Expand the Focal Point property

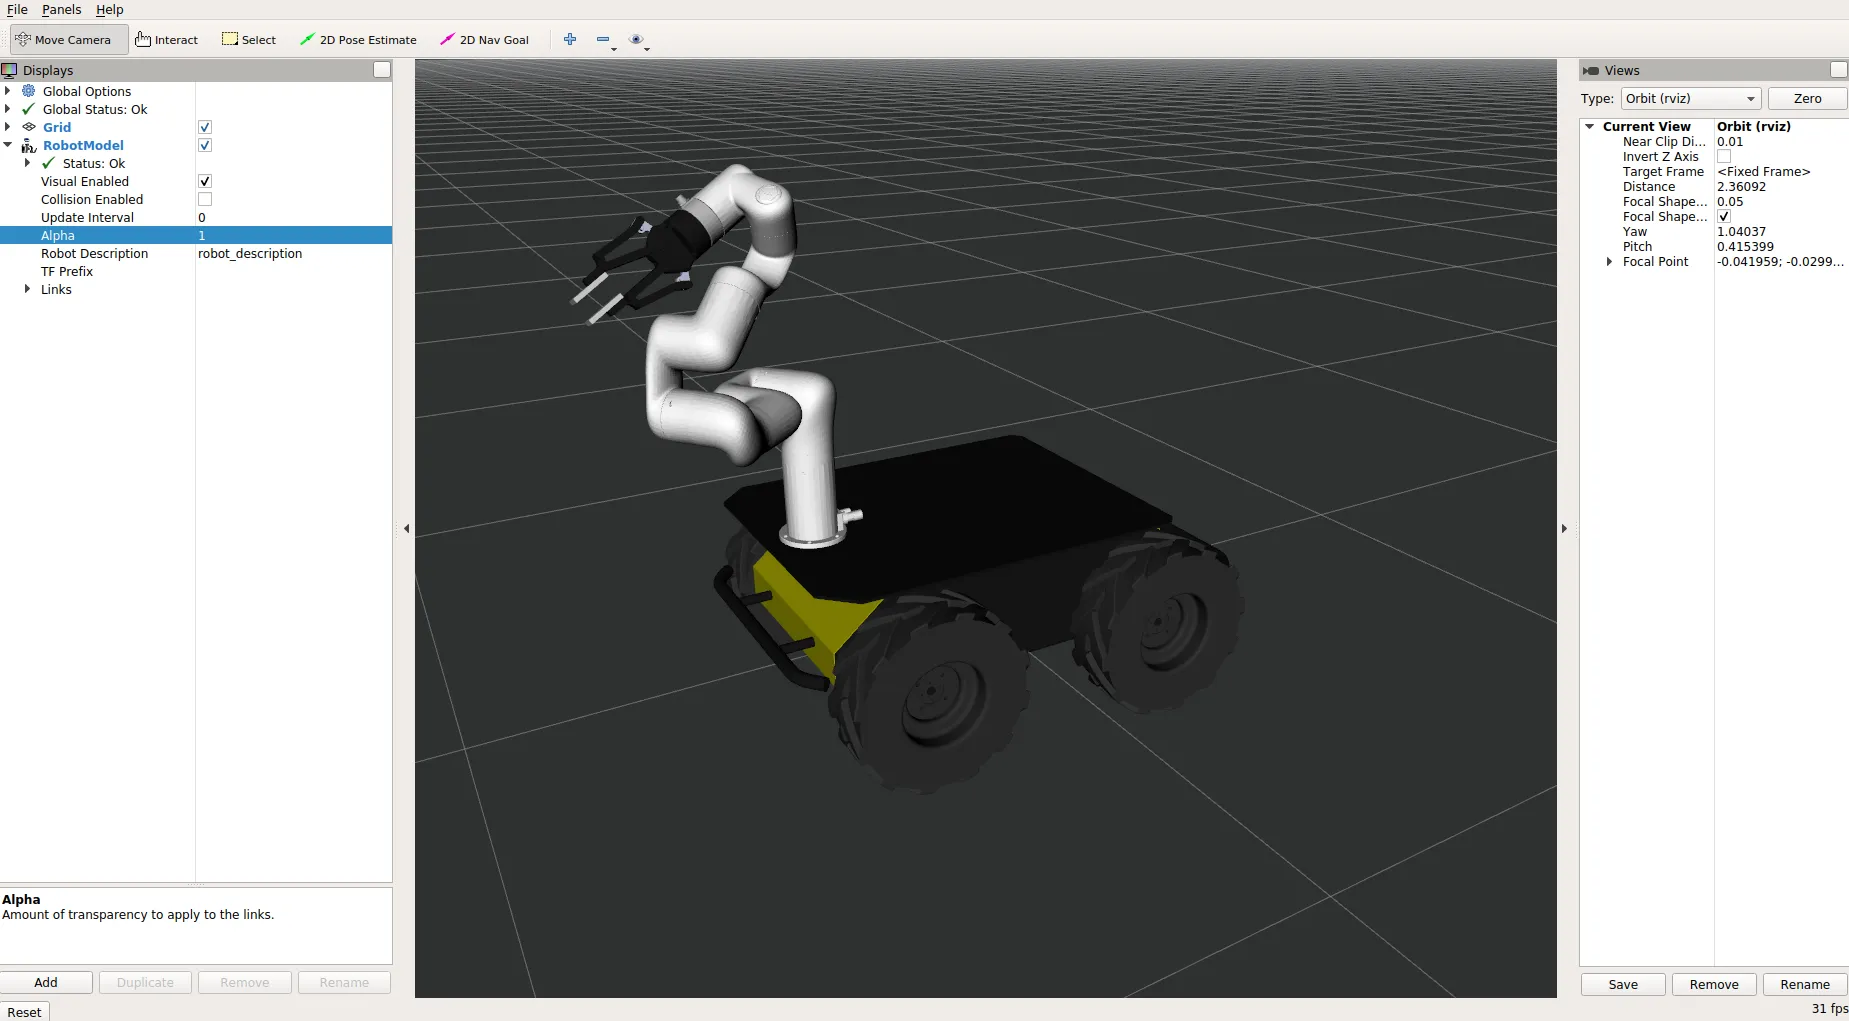pyautogui.click(x=1609, y=262)
